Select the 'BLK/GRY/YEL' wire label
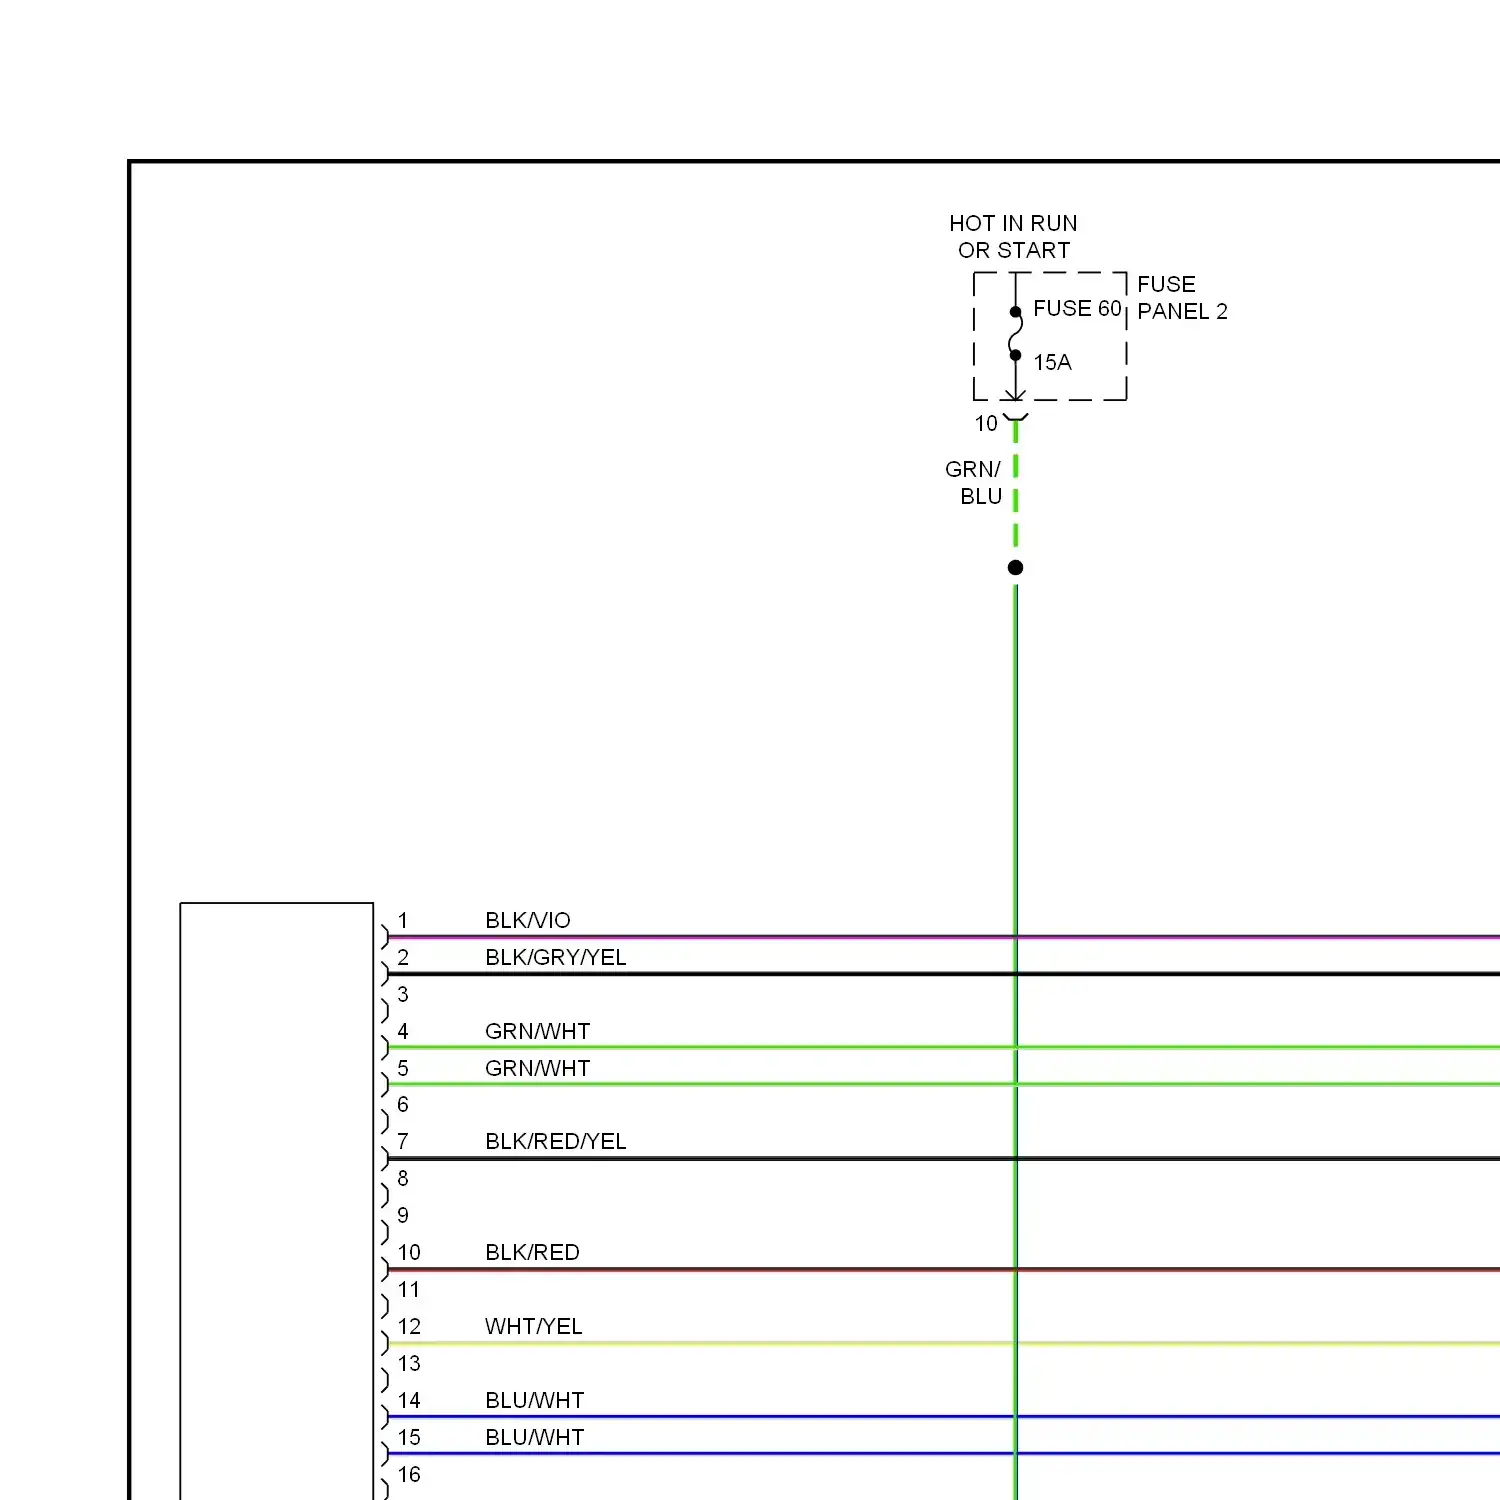The width and height of the screenshot is (1500, 1500). (x=556, y=958)
